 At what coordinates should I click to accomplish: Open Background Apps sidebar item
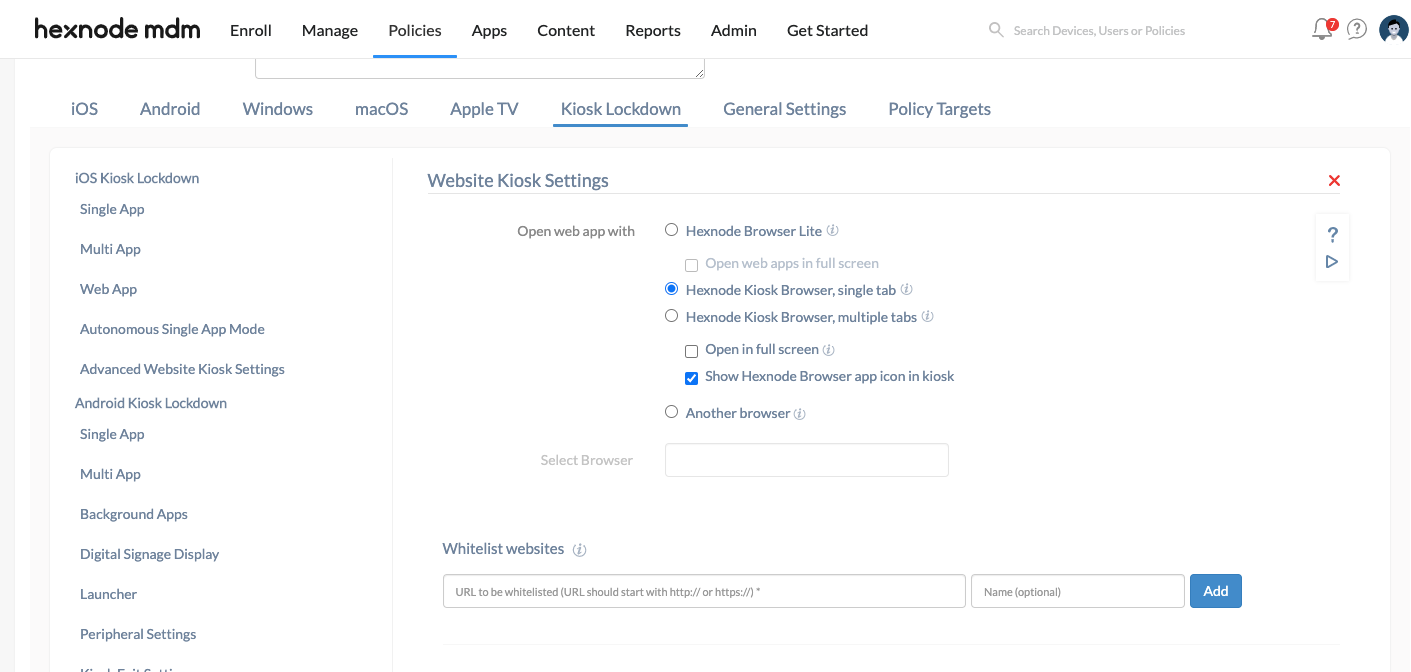coord(134,514)
